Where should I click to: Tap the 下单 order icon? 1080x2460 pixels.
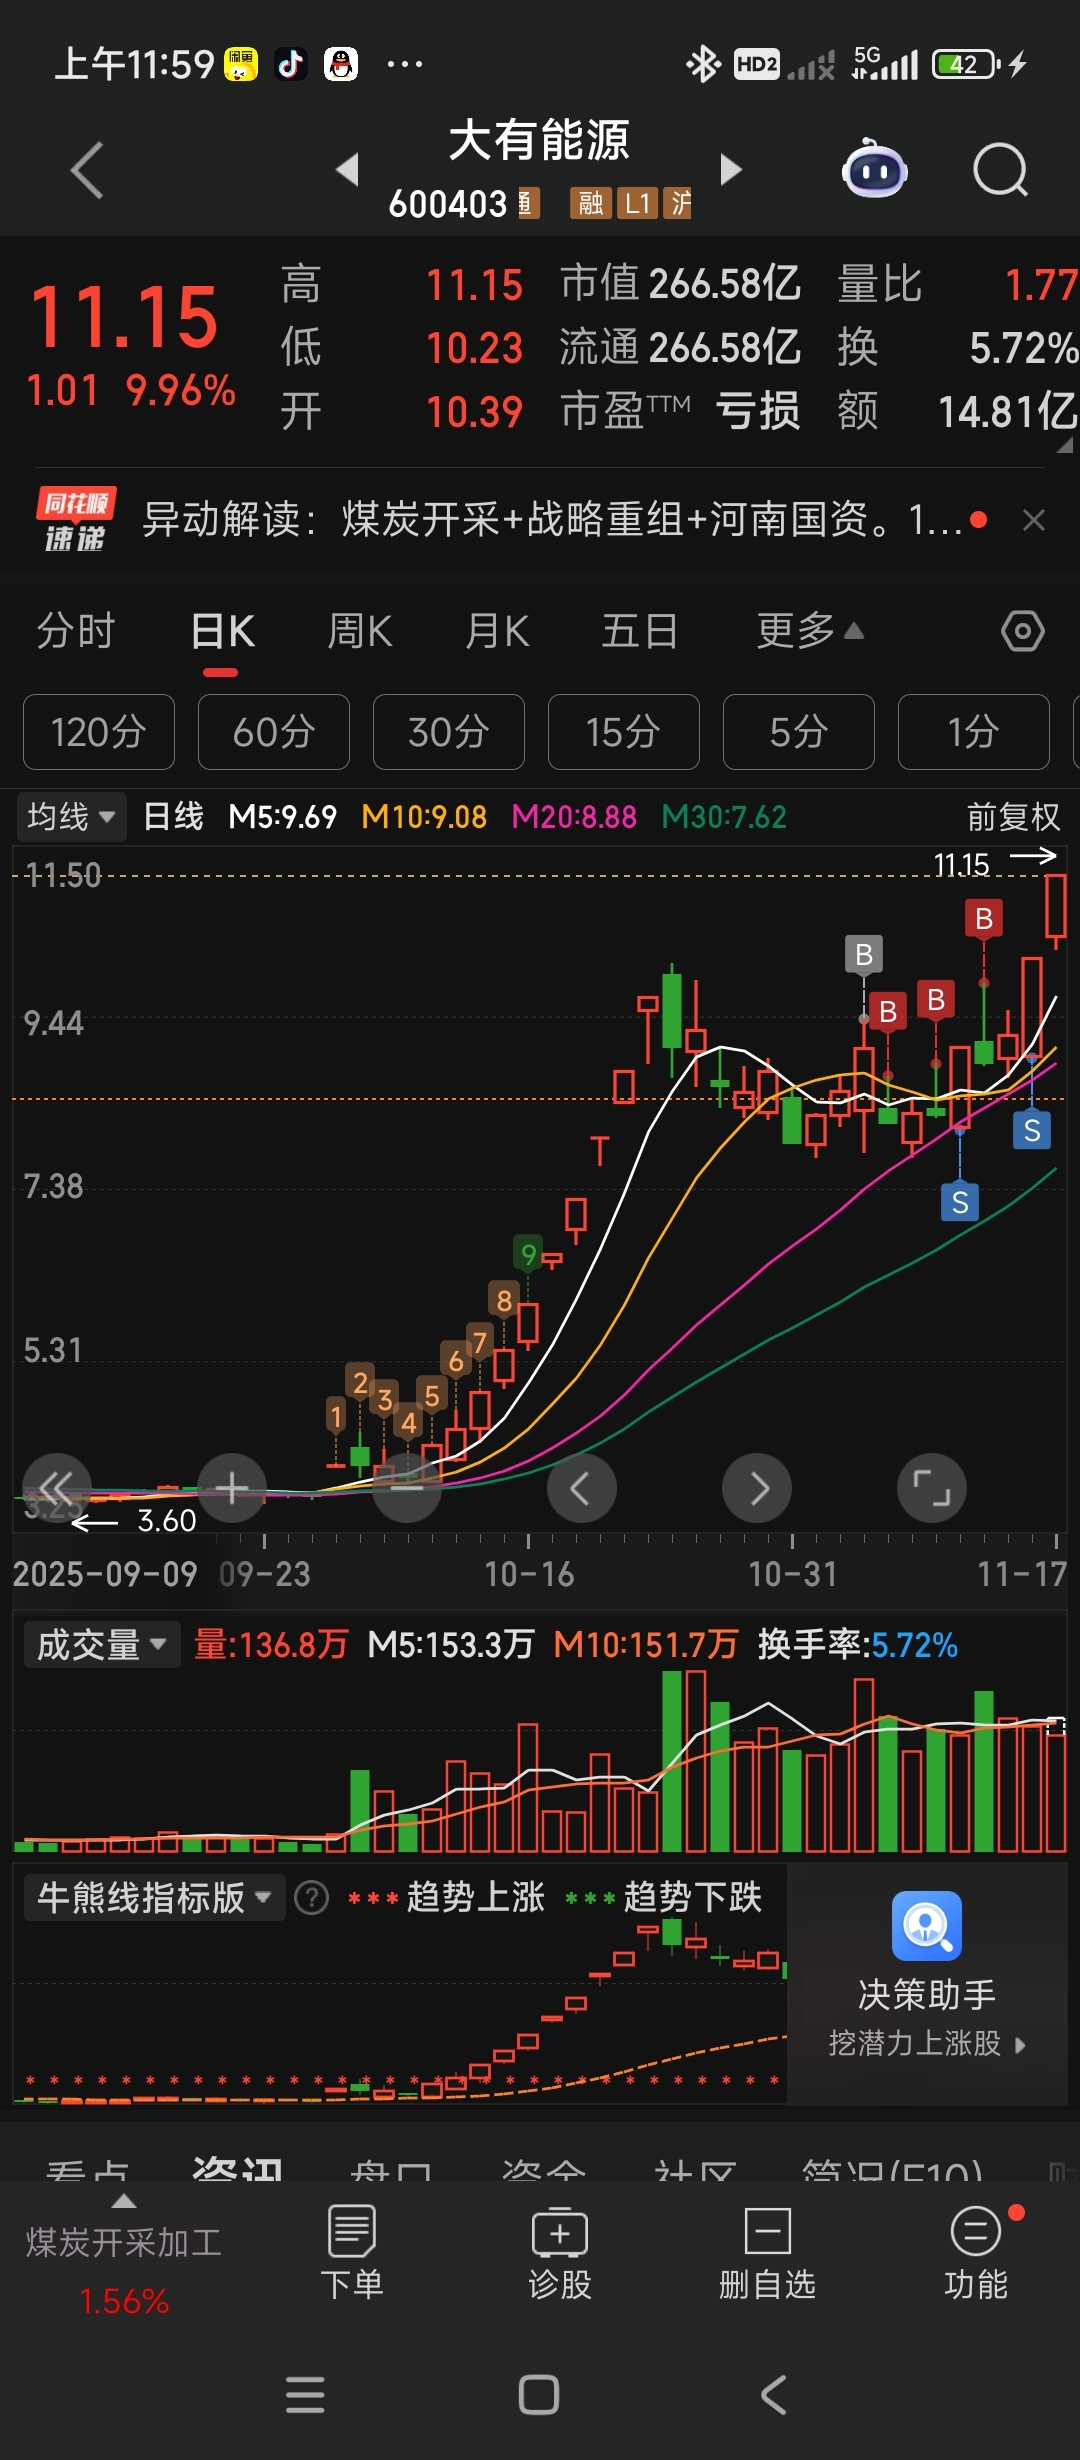click(352, 2252)
